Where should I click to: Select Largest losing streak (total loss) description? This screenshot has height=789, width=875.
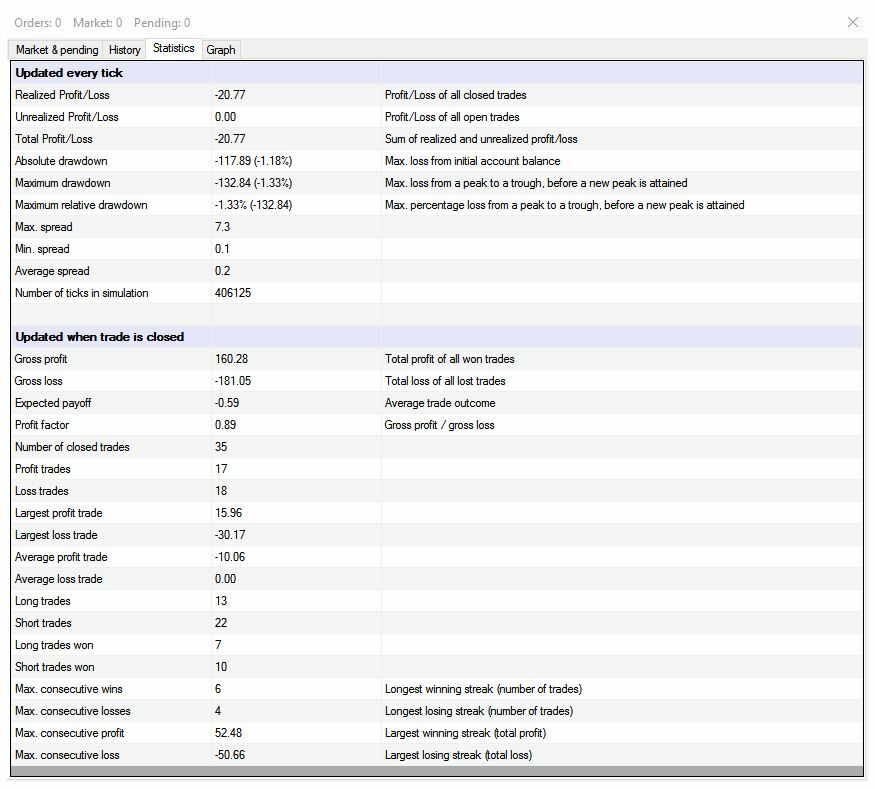[458, 755]
